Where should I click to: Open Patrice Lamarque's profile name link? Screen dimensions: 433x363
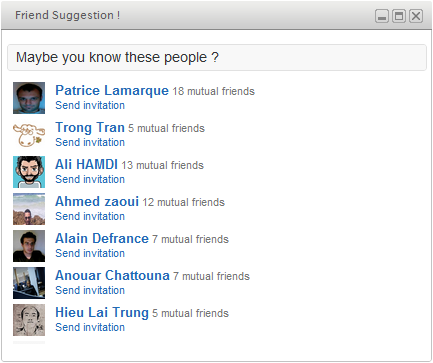(x=112, y=91)
